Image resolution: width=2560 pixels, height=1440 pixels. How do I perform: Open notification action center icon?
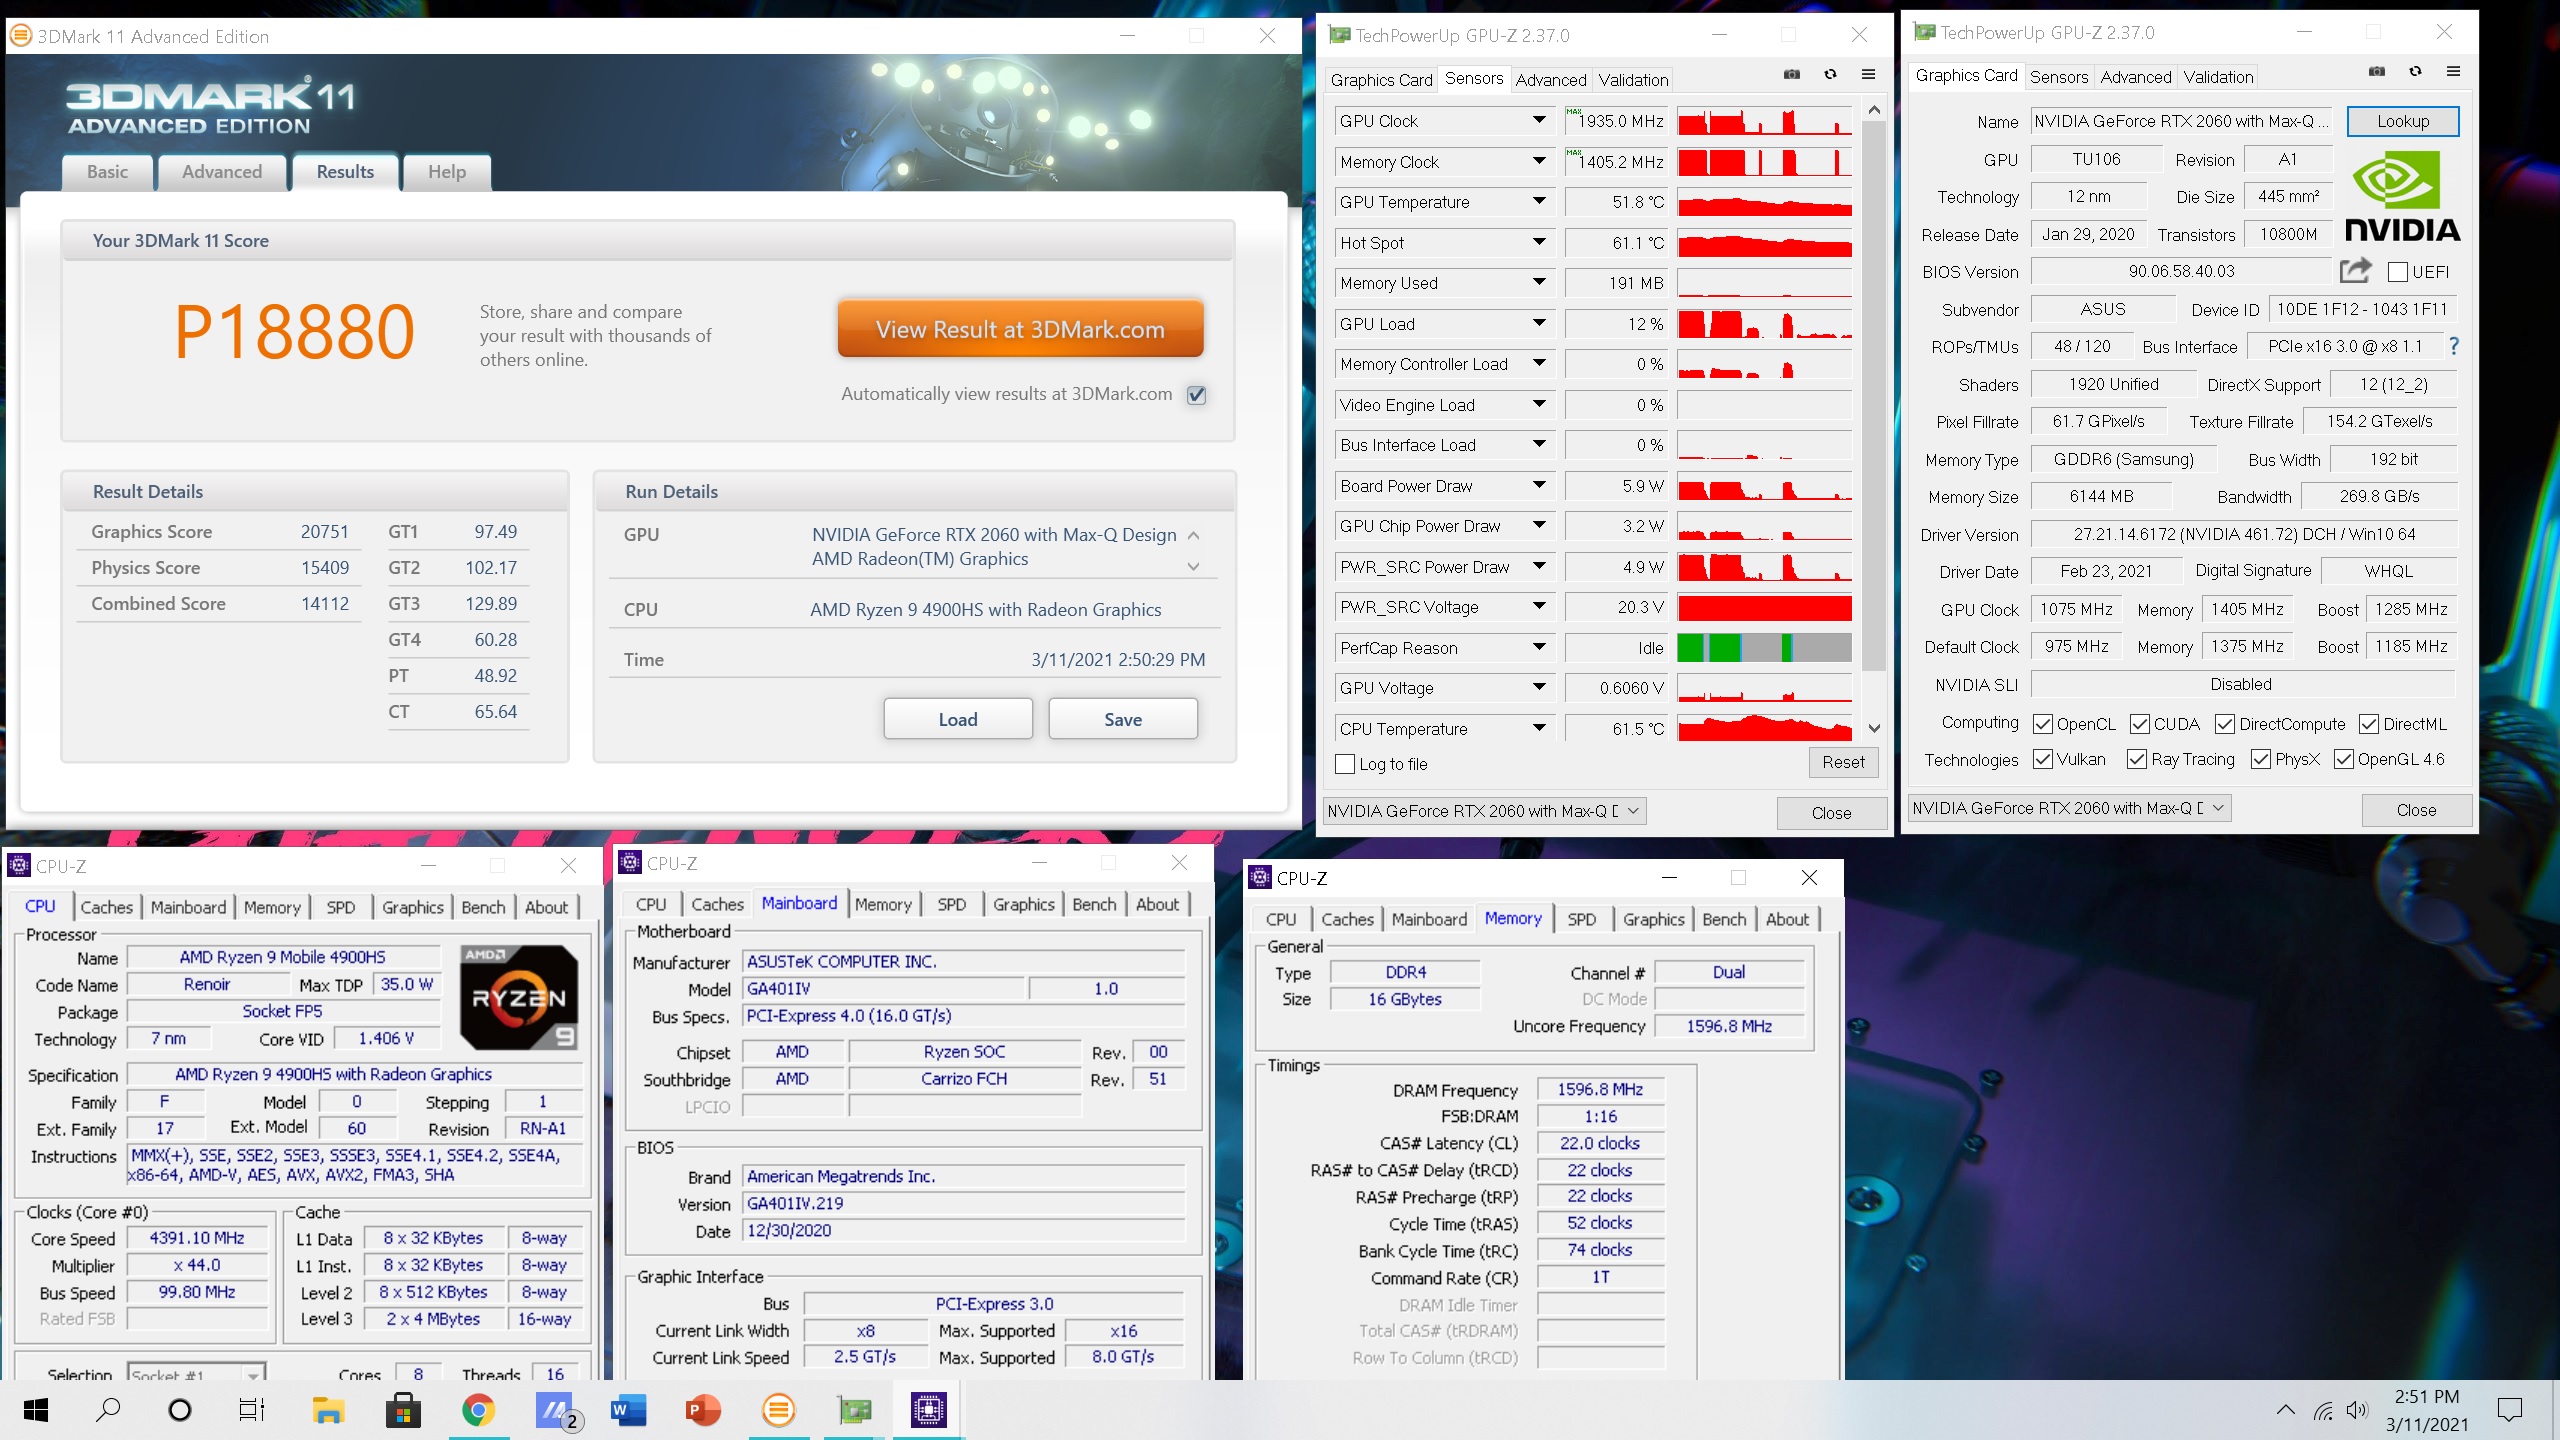coord(2509,1410)
